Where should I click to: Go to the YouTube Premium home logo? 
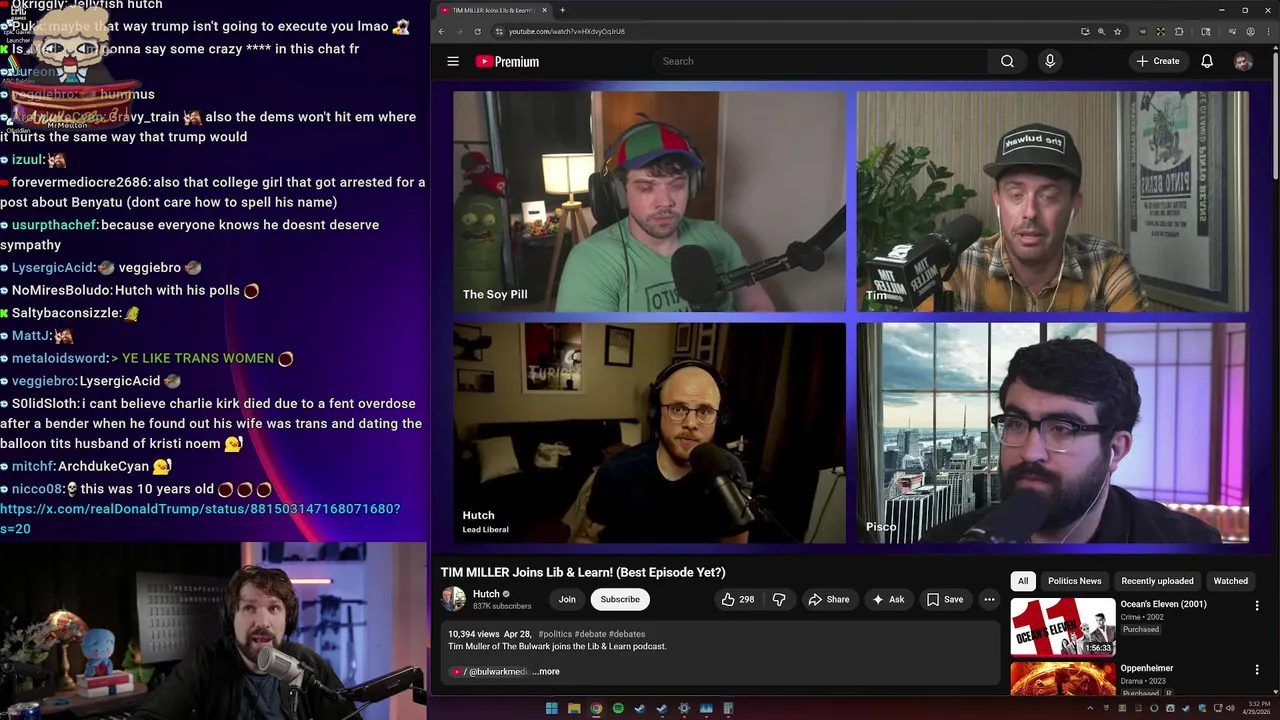507,61
